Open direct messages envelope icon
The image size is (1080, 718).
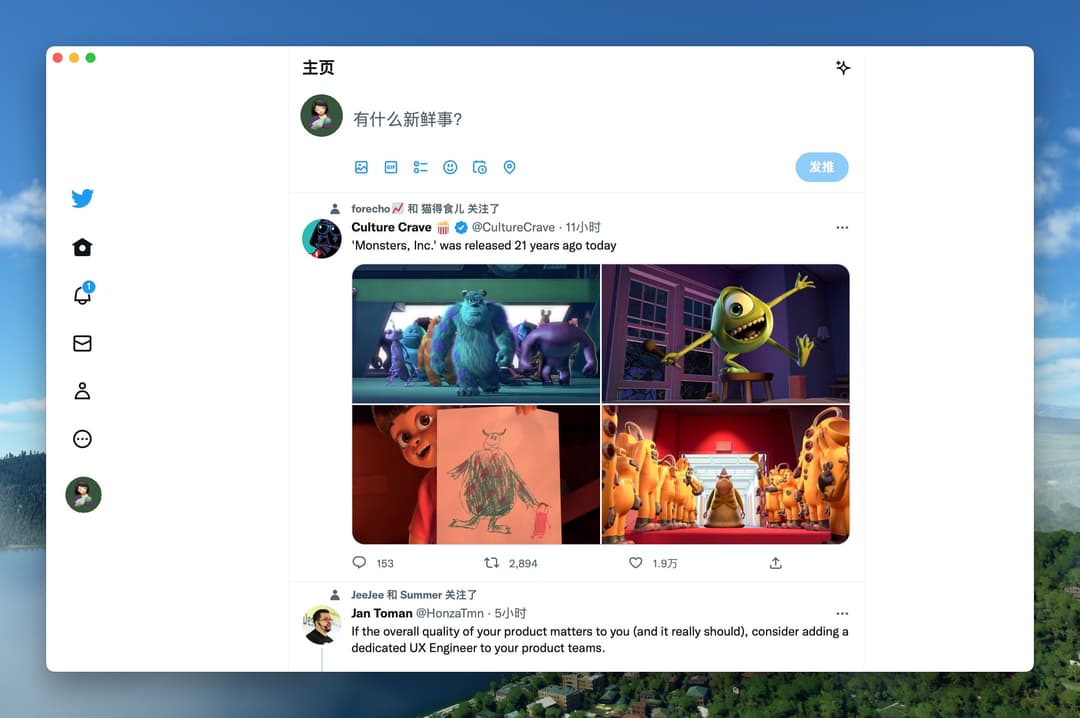[x=83, y=343]
